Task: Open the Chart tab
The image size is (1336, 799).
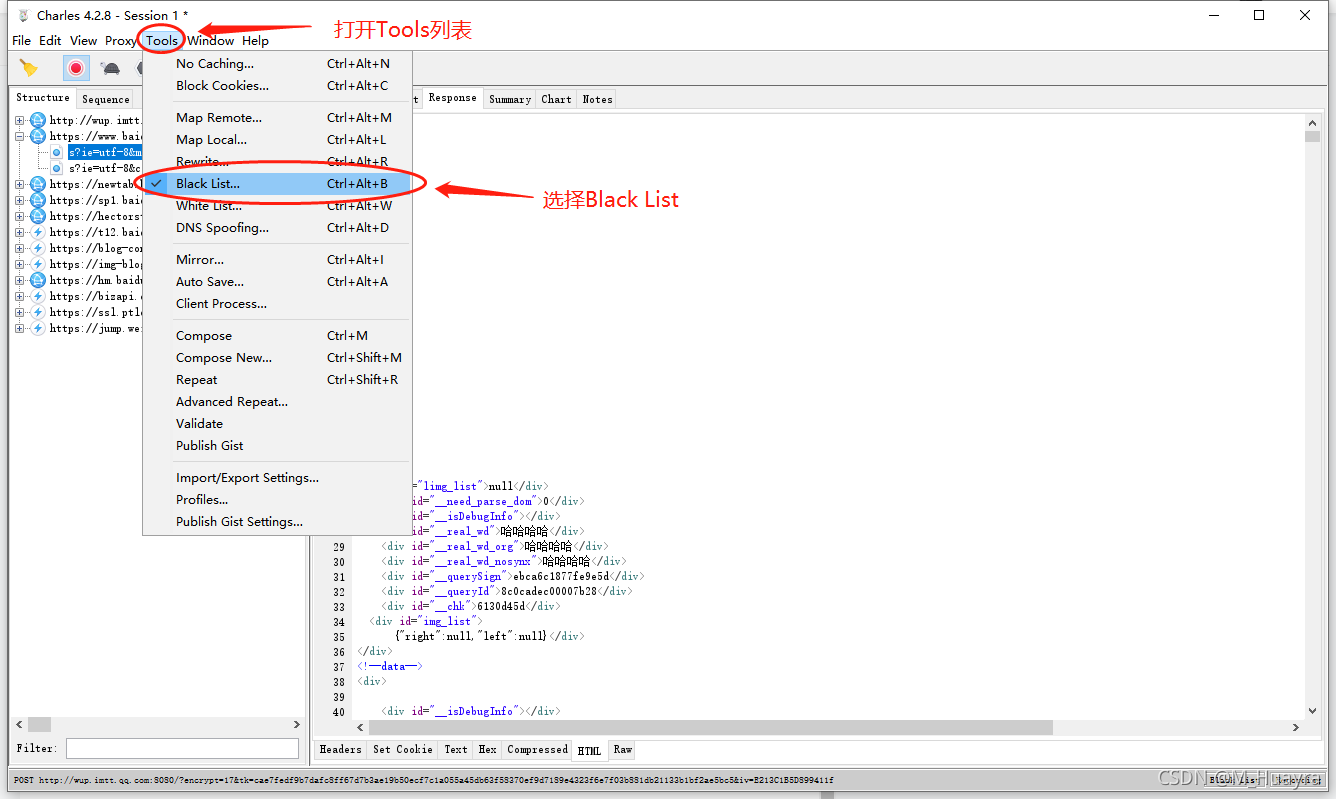Action: [556, 99]
